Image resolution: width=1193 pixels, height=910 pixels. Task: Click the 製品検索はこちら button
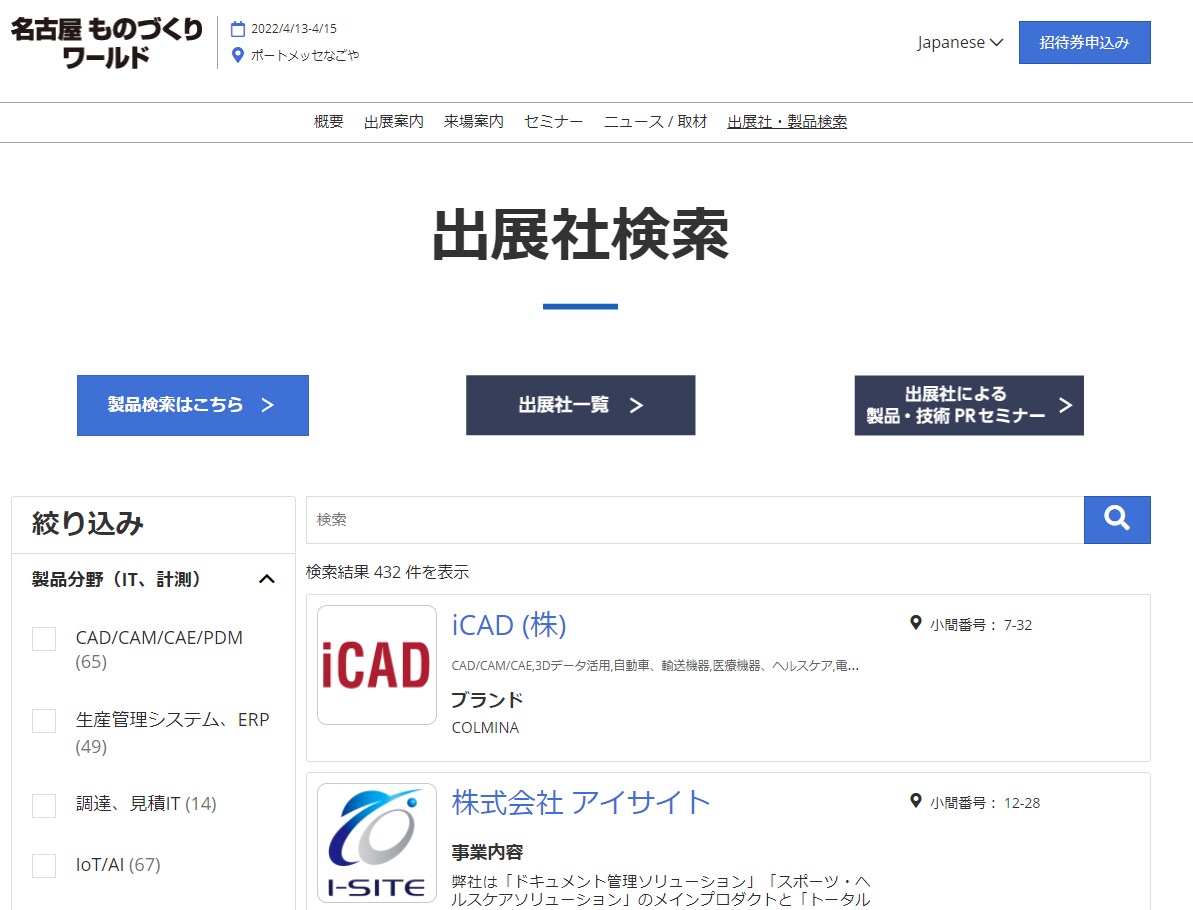pos(192,405)
